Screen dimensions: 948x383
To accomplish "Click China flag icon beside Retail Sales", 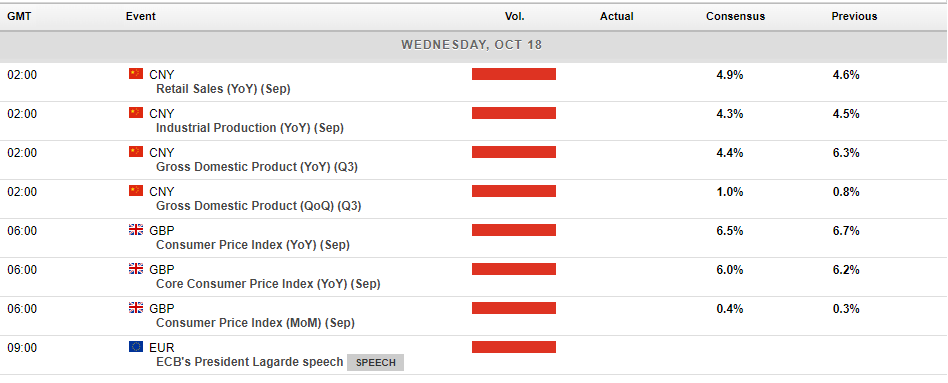I will coord(136,74).
